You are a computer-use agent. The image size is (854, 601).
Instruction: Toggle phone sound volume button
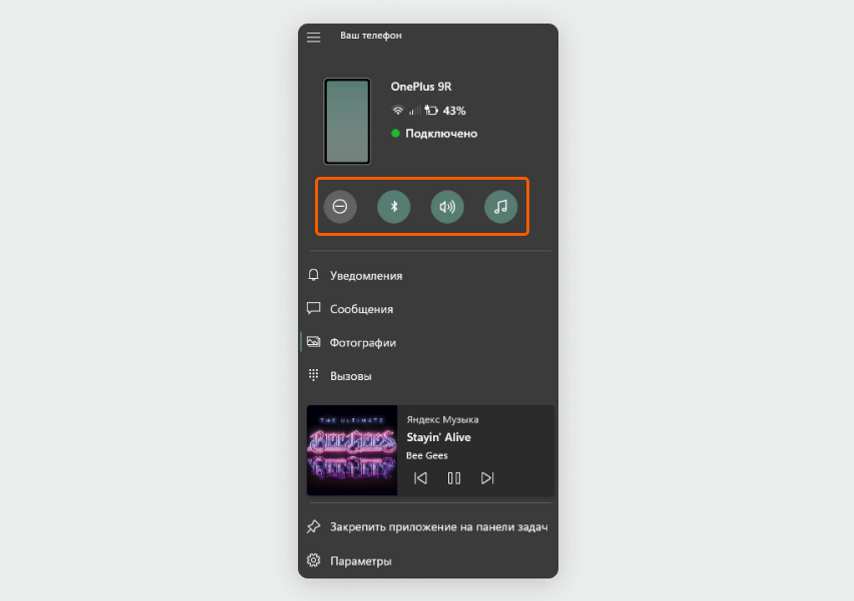click(x=447, y=207)
